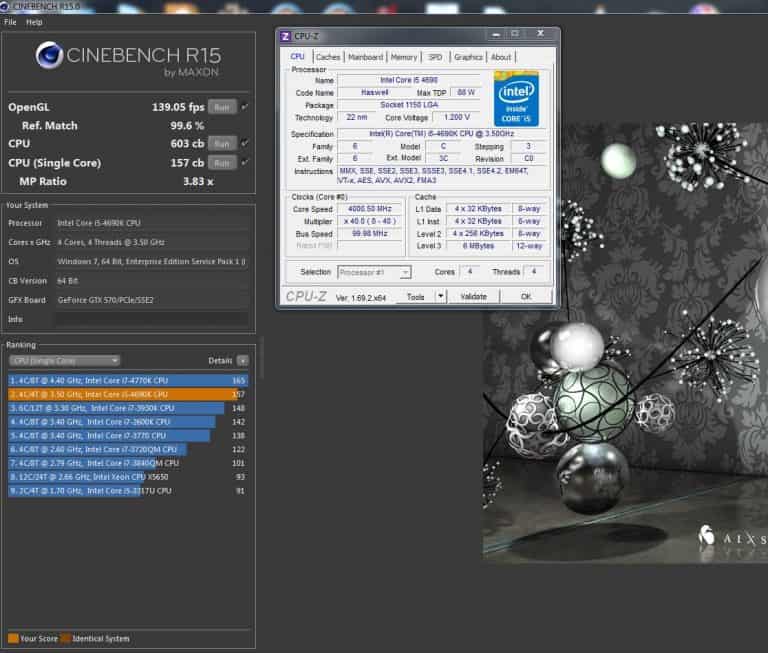Select the Core i7-3720QM ranking row
The width and height of the screenshot is (768, 653).
click(128, 449)
